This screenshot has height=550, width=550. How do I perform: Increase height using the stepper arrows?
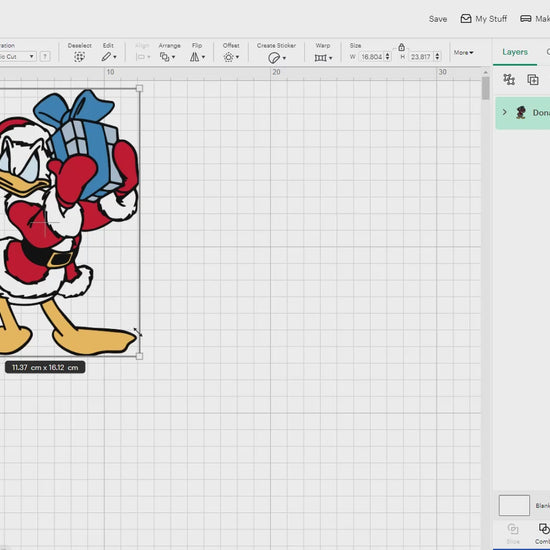tap(437, 54)
